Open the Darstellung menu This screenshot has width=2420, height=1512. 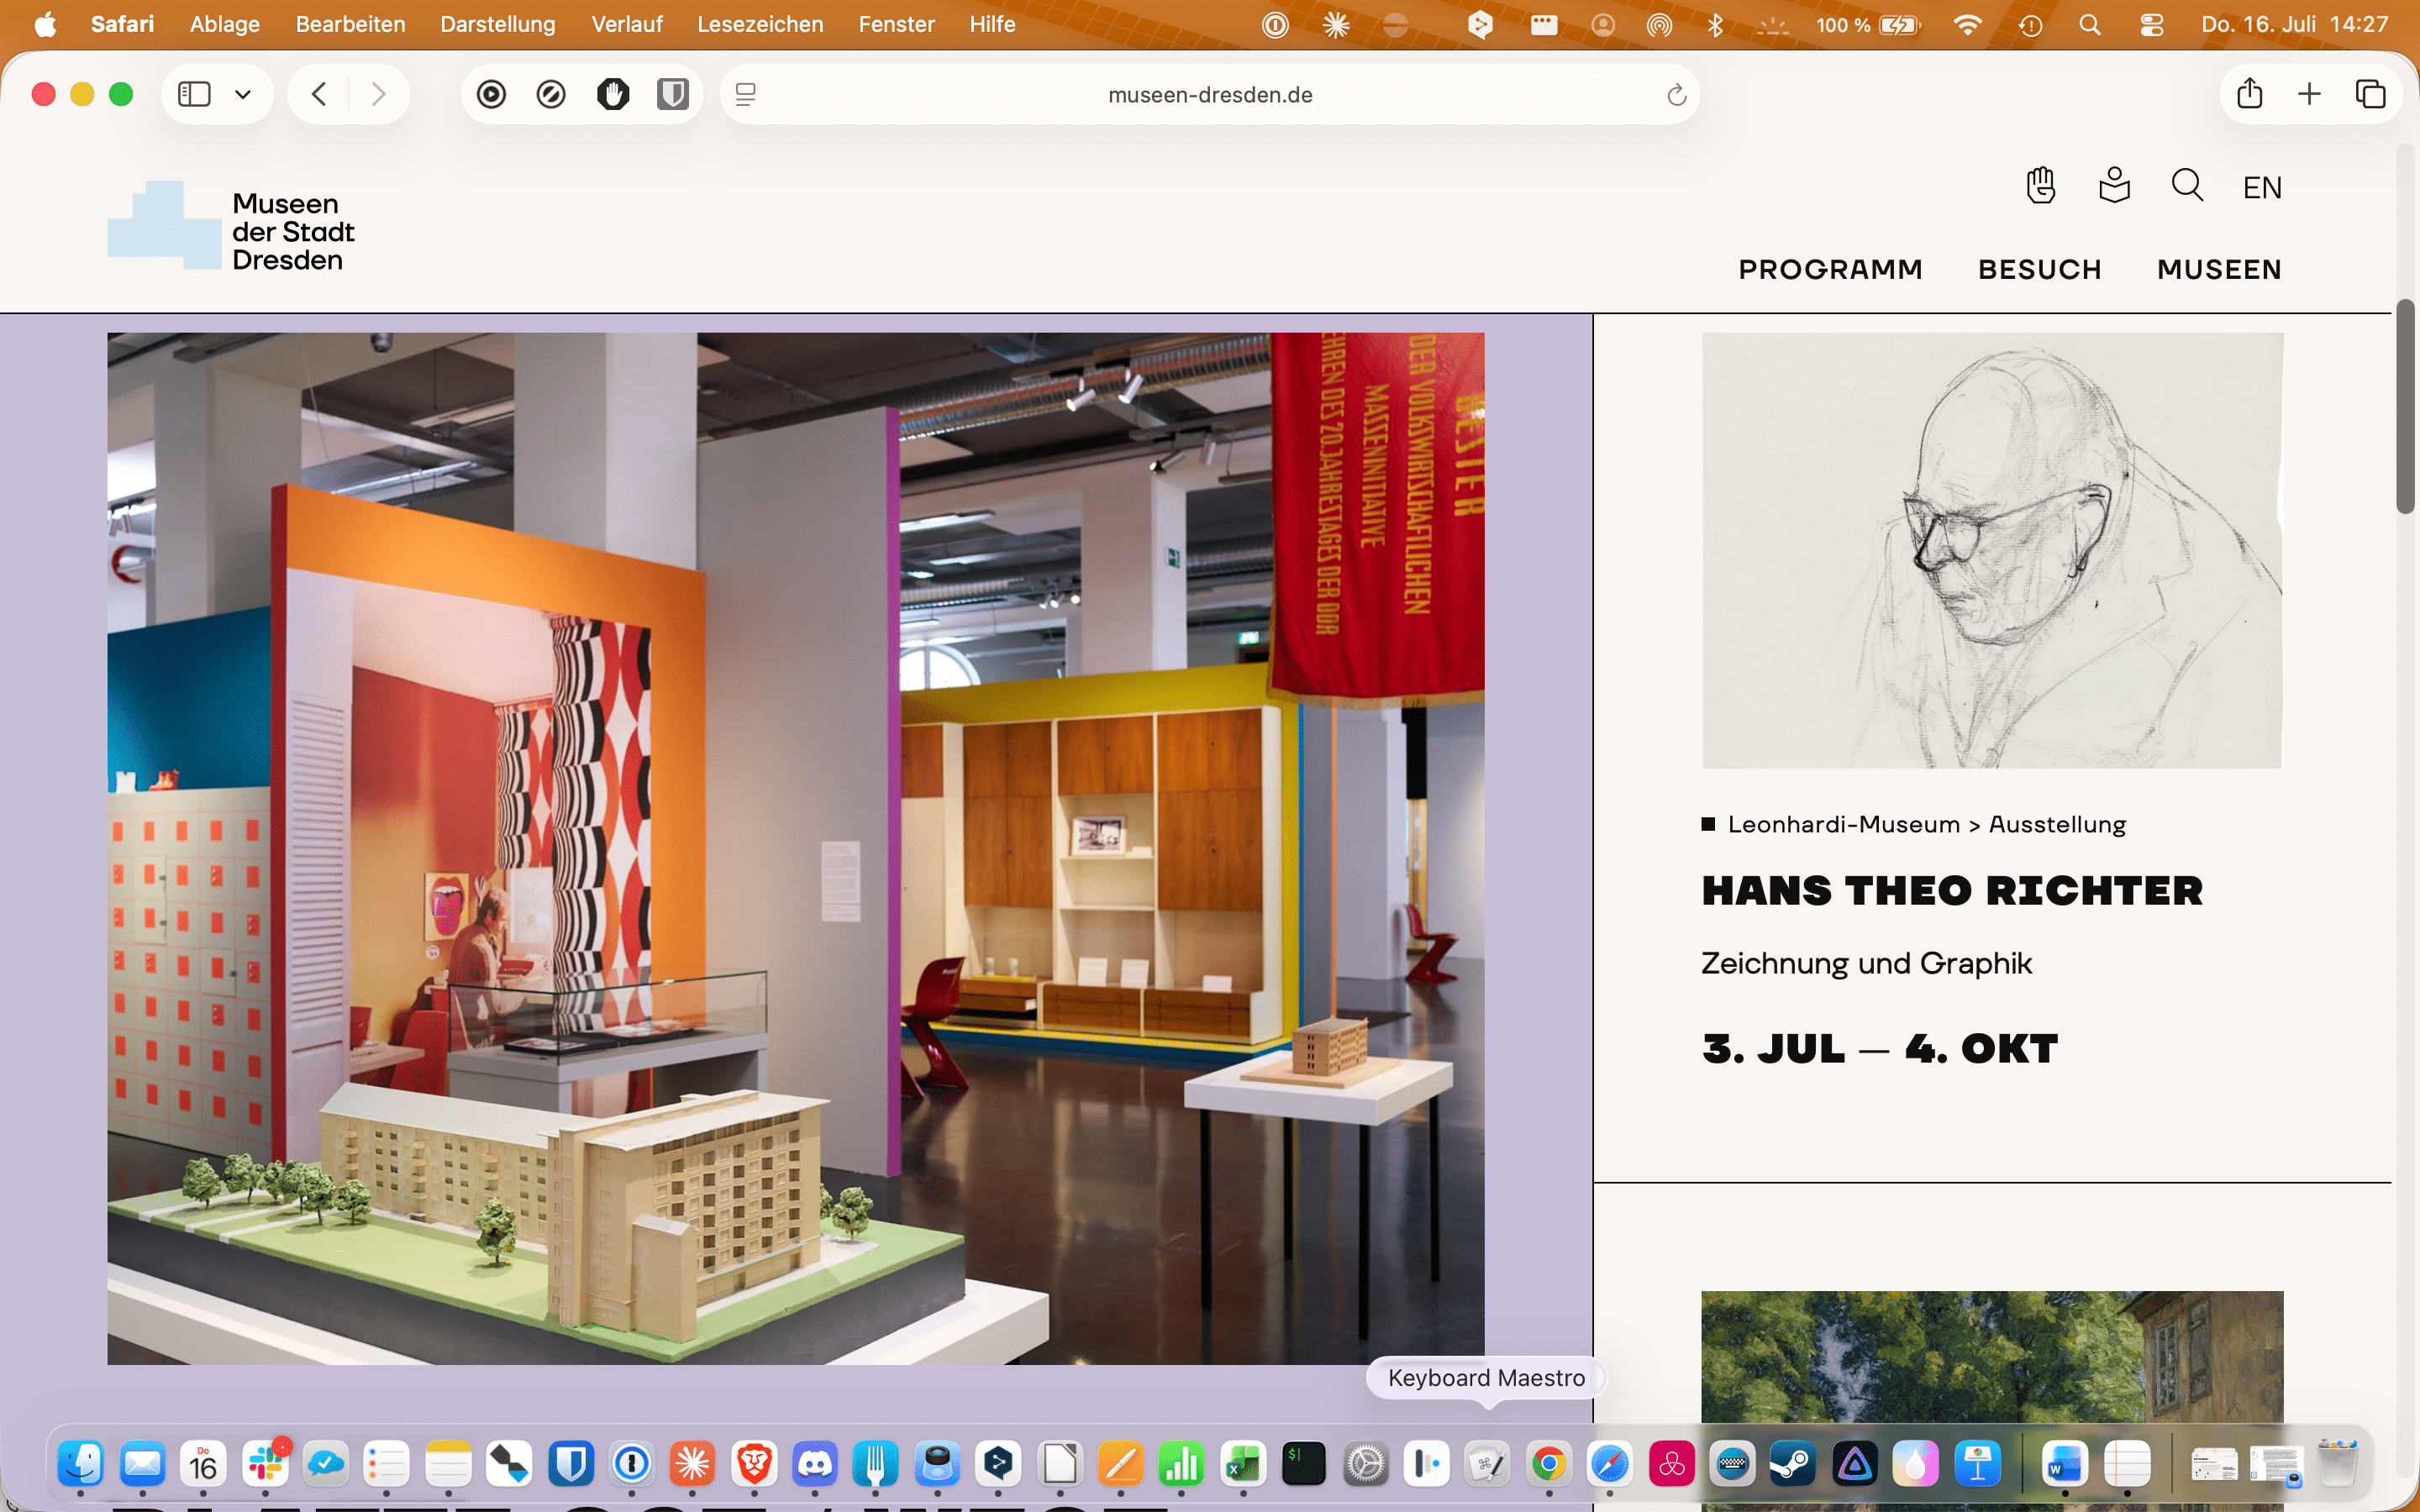click(x=497, y=24)
